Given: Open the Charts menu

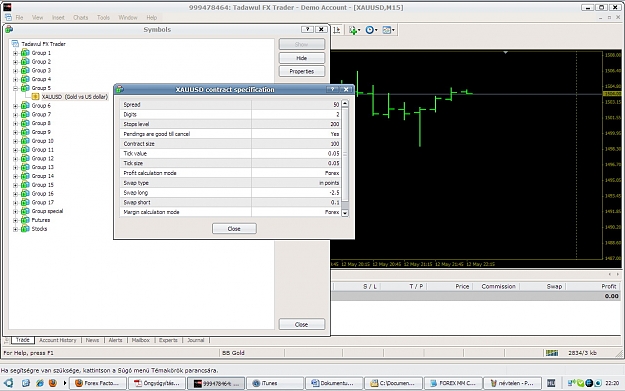Looking at the screenshot, I should click(x=81, y=18).
